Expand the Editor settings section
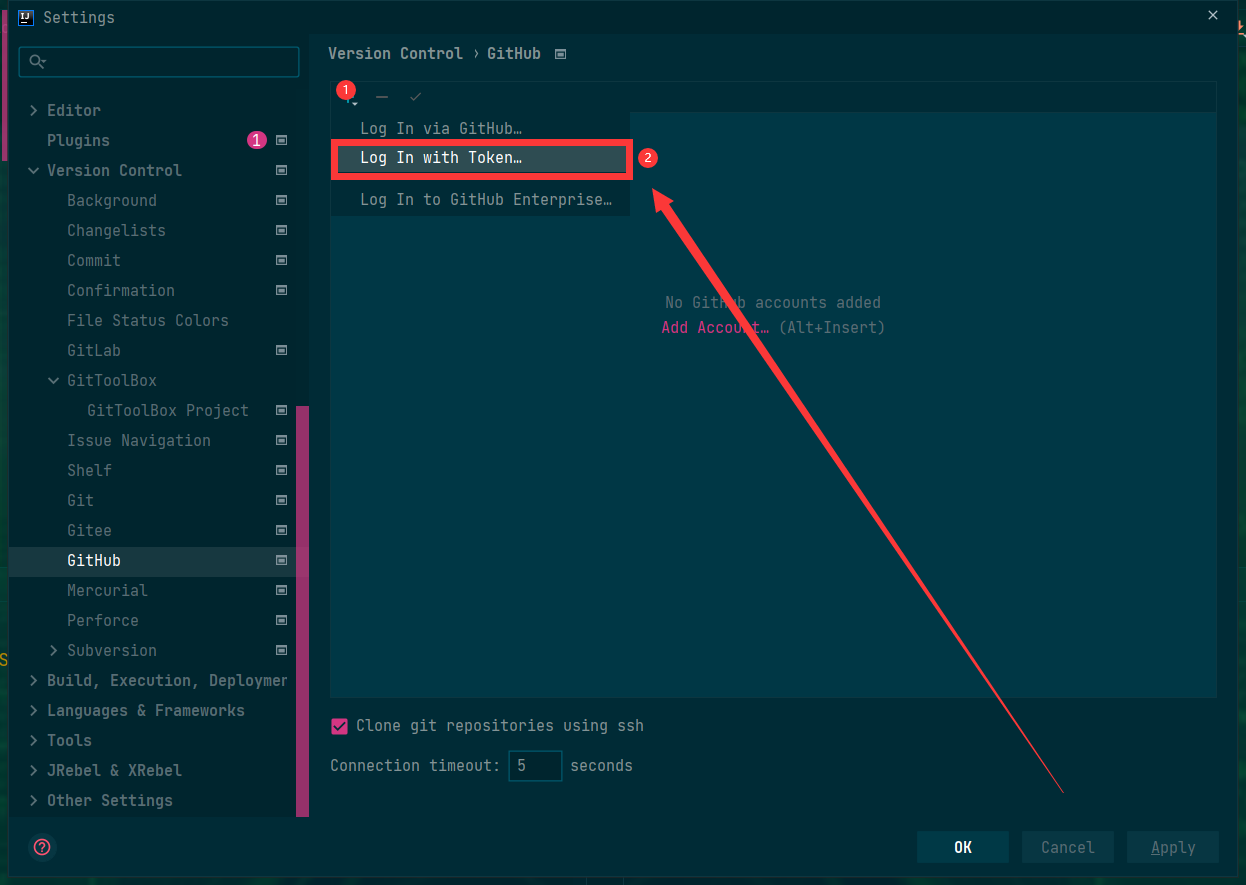The height and width of the screenshot is (885, 1246). coord(34,110)
